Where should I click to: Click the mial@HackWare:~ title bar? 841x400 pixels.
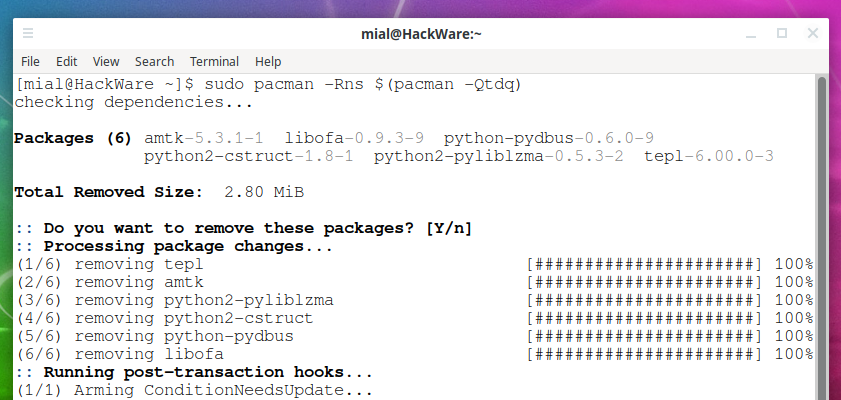[x=421, y=34]
